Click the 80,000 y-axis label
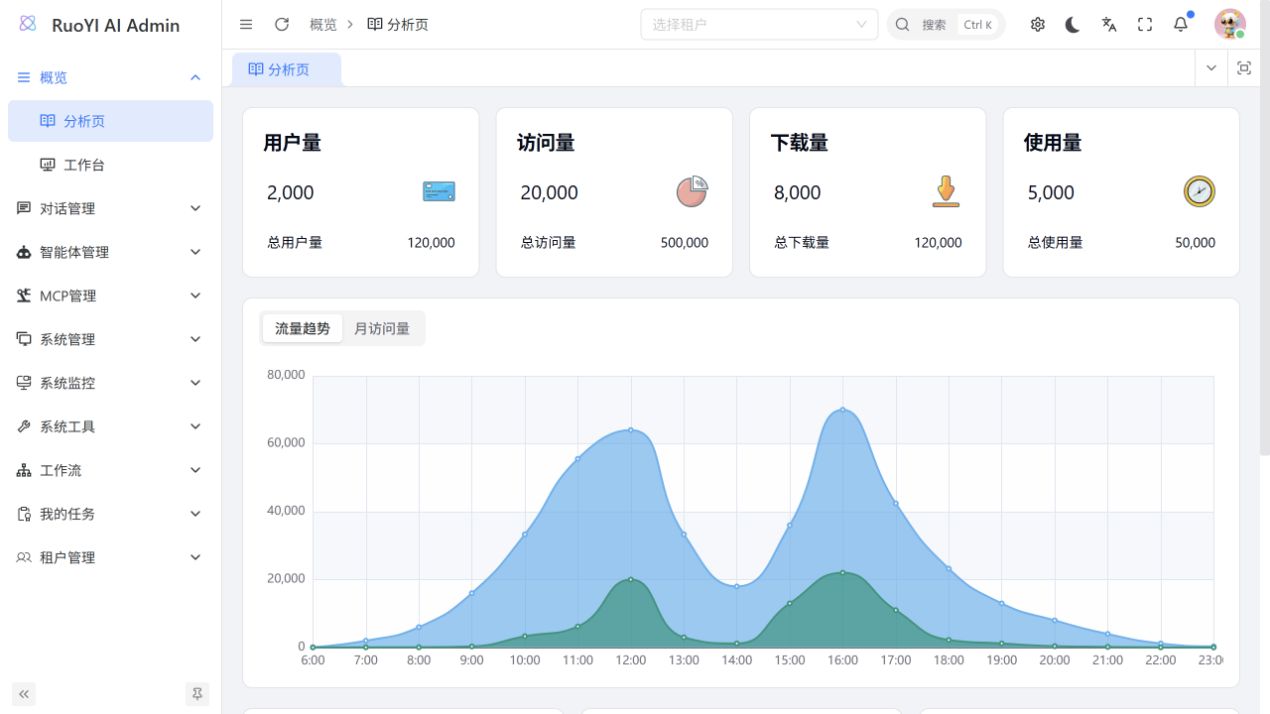The image size is (1270, 714). (x=286, y=375)
